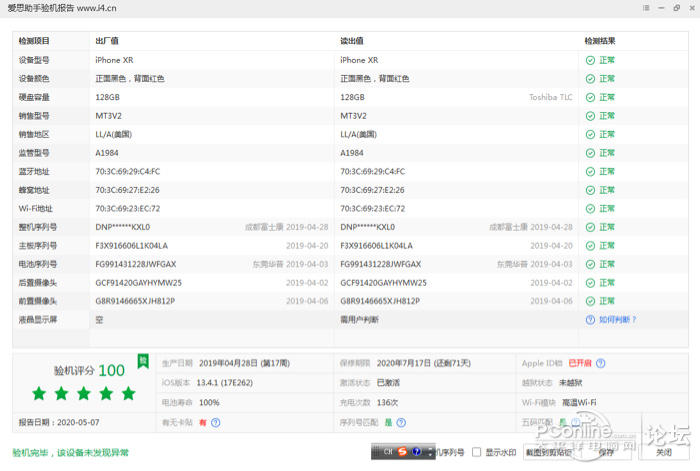Screen dimensions: 700x471
Task: Click the 保存 button
Action: tap(606, 453)
